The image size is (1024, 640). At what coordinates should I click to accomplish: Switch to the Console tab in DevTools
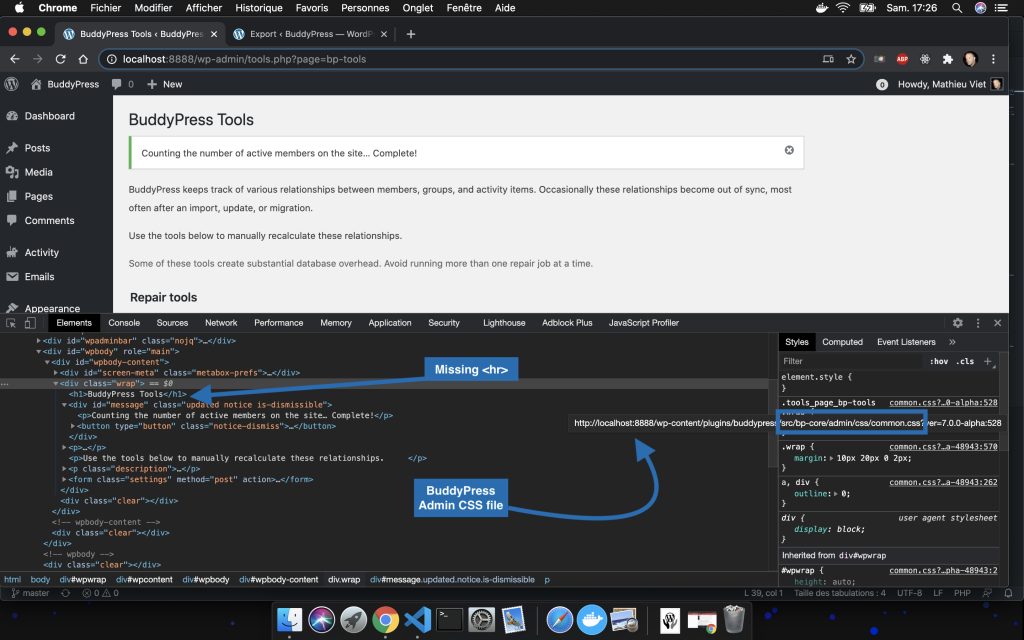(x=124, y=323)
